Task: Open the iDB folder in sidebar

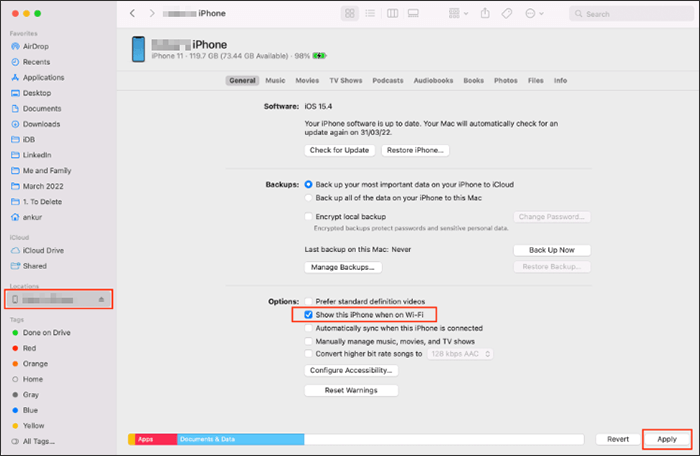Action: point(29,140)
